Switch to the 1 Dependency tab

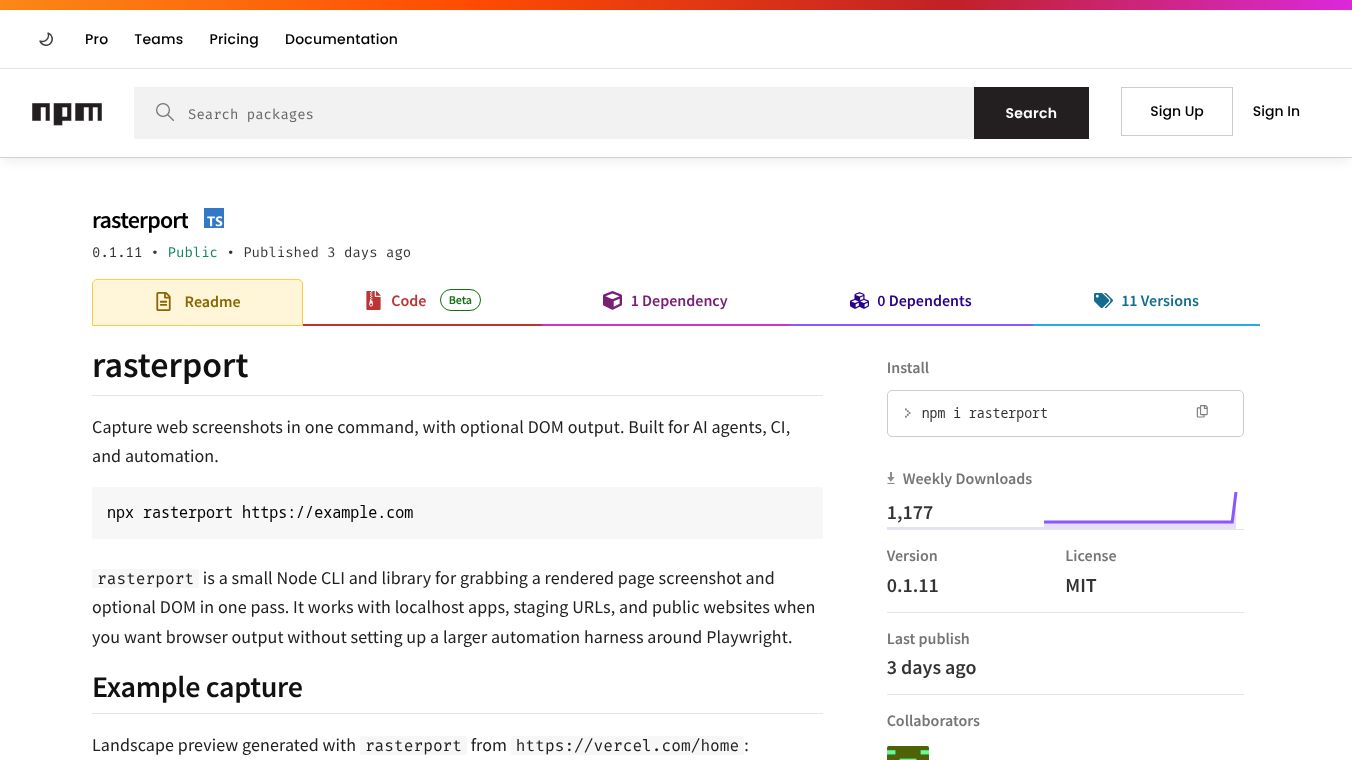coord(678,300)
